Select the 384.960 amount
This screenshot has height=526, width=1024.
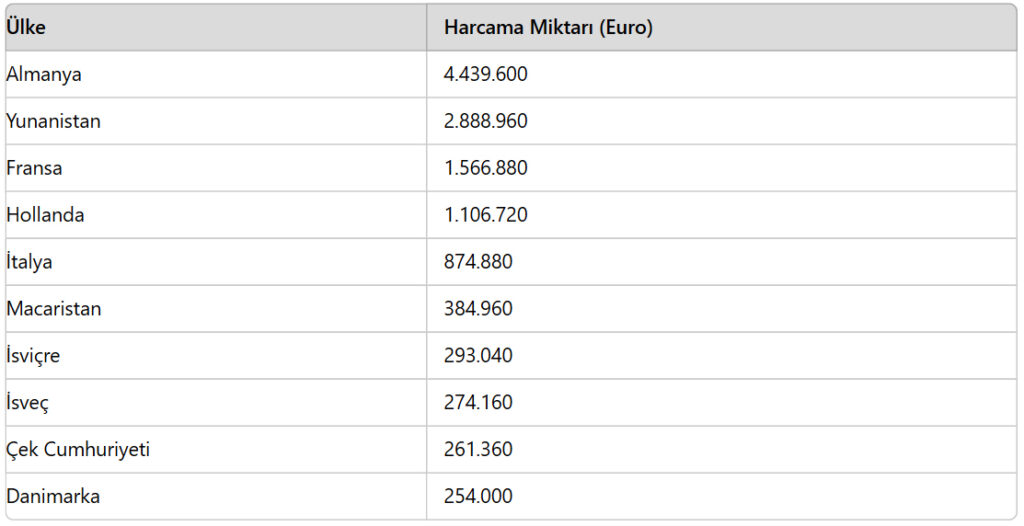(478, 308)
